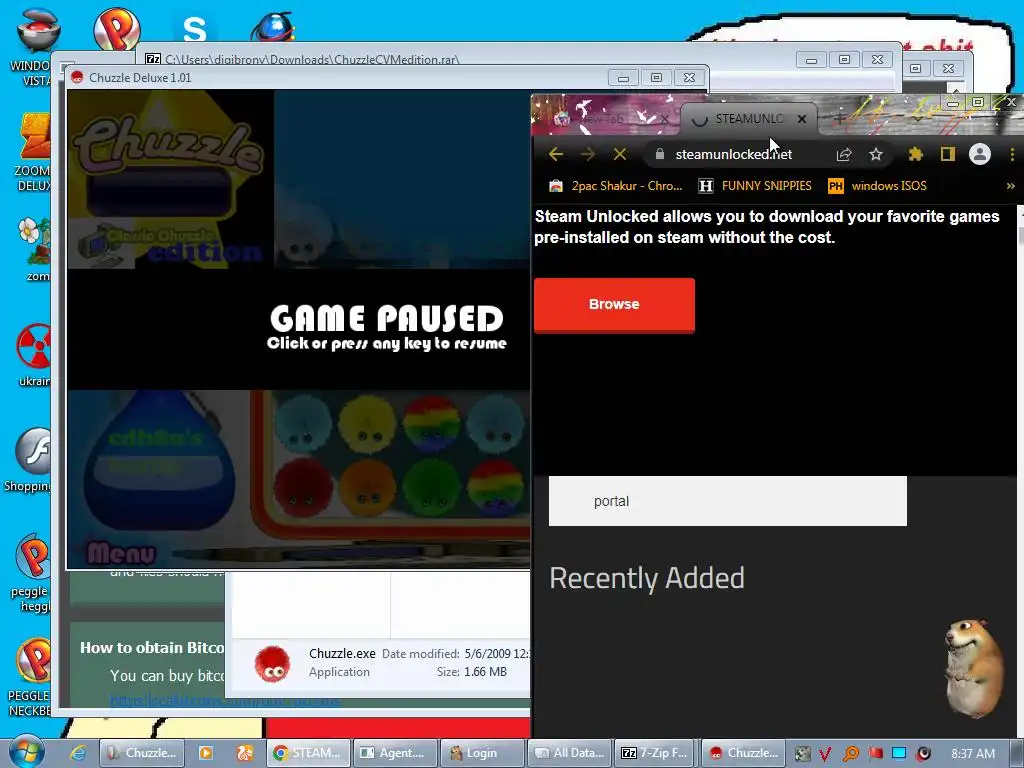
Task: Click the Recently Added heading
Action: click(x=647, y=579)
